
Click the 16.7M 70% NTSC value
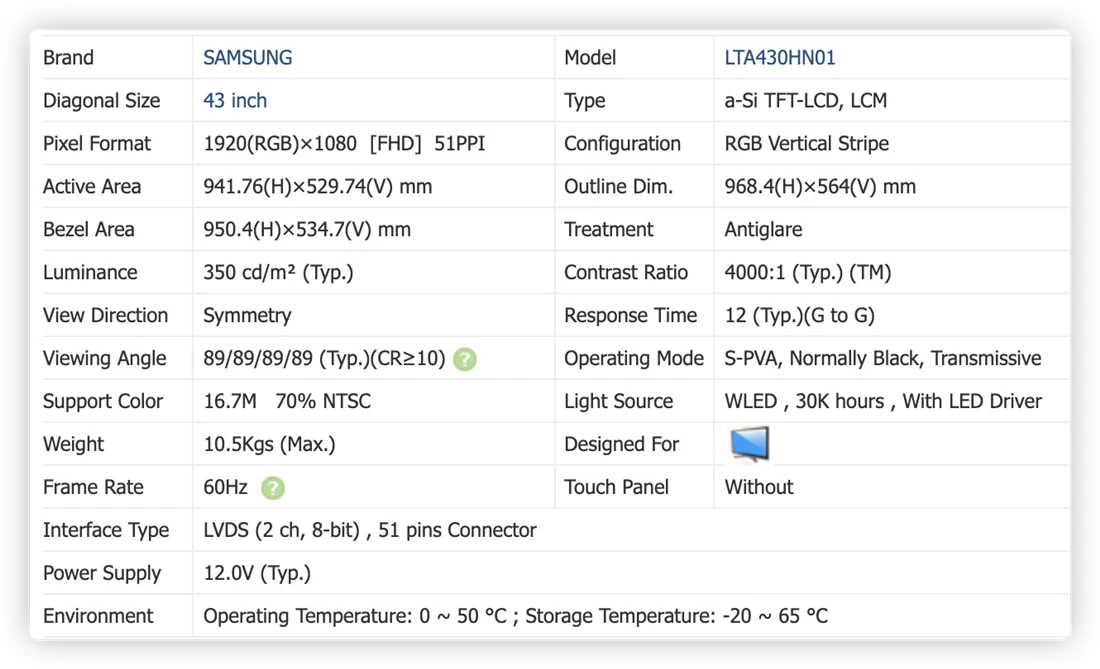287,401
